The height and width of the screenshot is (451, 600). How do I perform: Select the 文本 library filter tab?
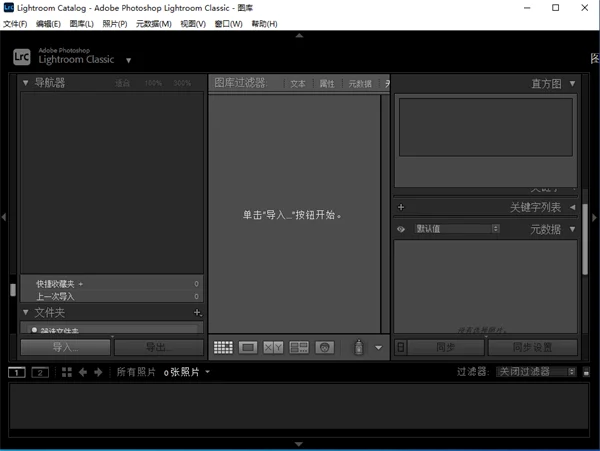[298, 84]
